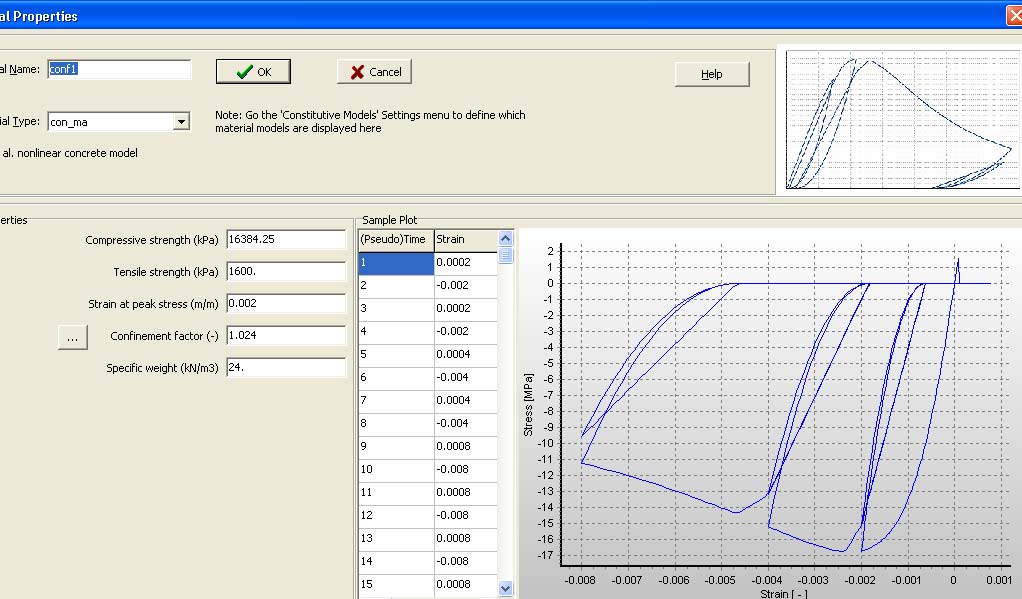
Task: Click the OK button with green checkmark
Action: point(253,72)
